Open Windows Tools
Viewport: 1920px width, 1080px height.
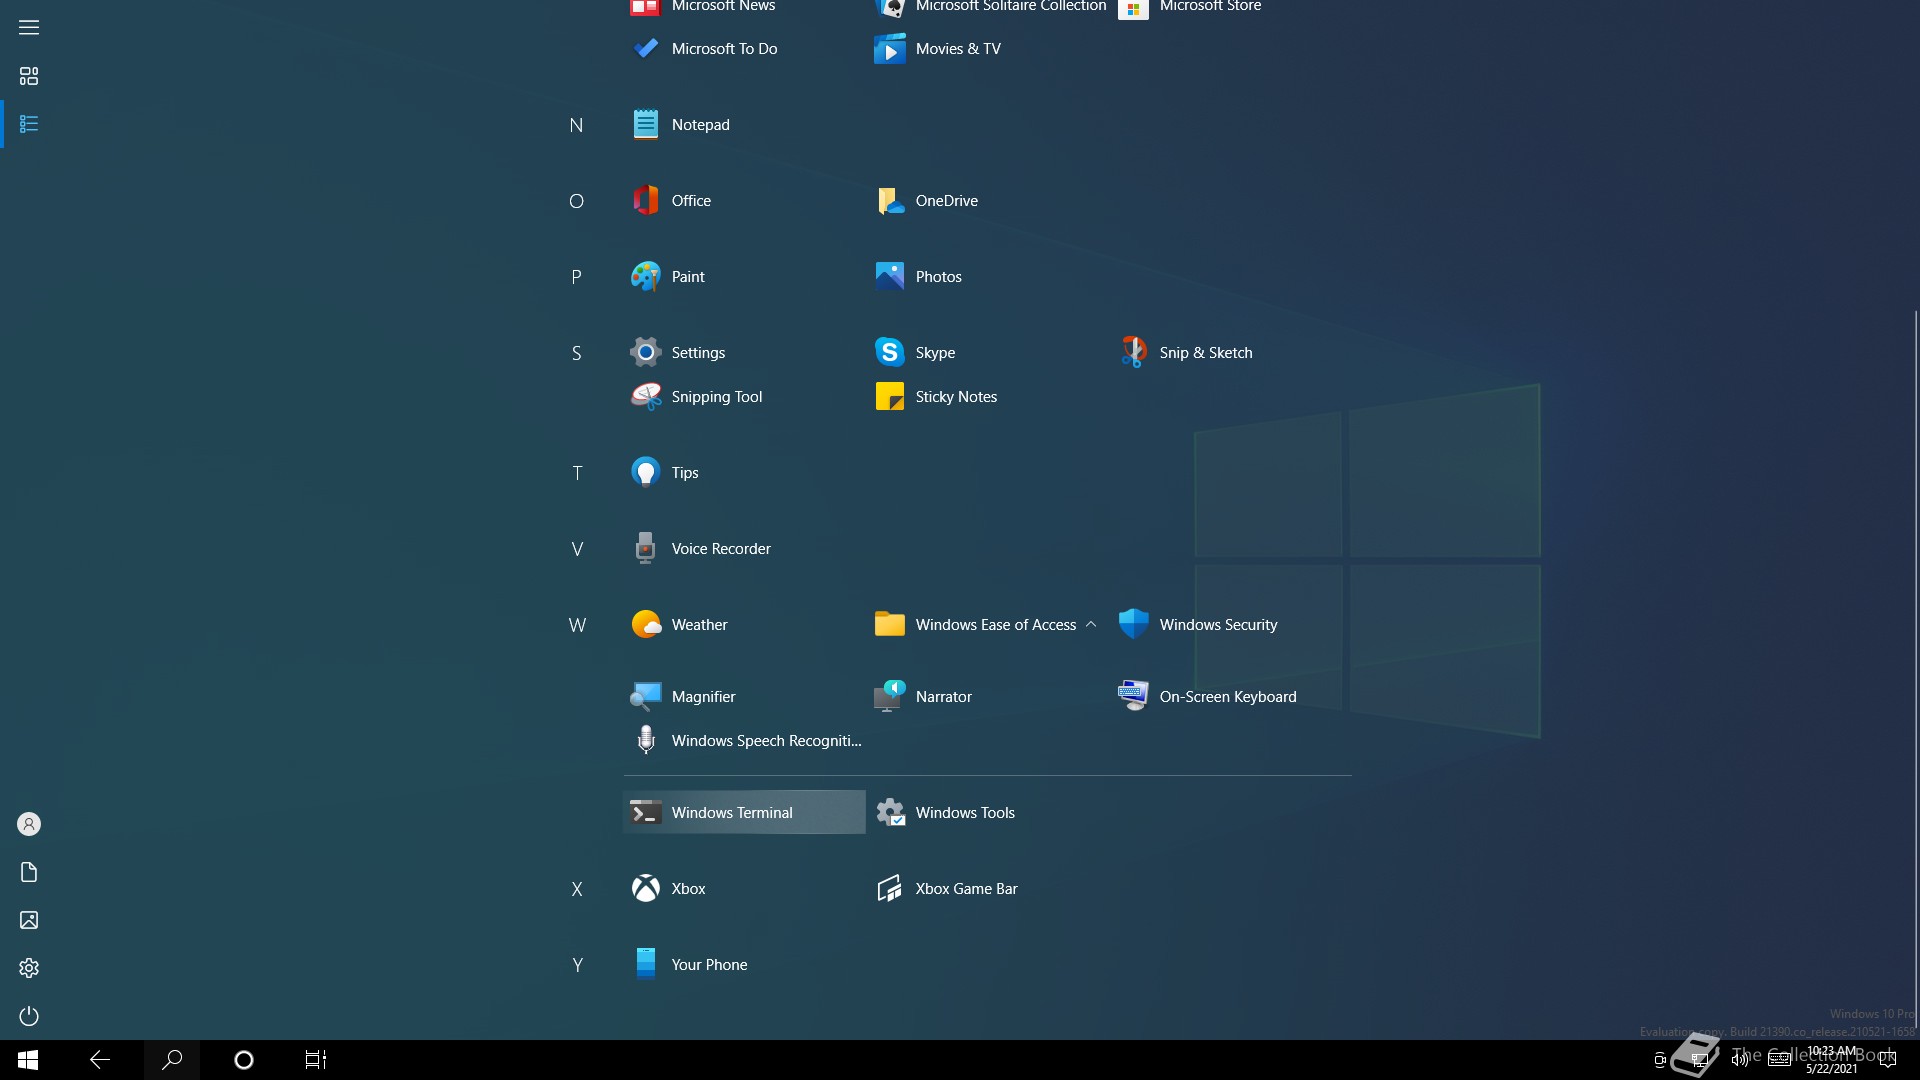coord(988,812)
